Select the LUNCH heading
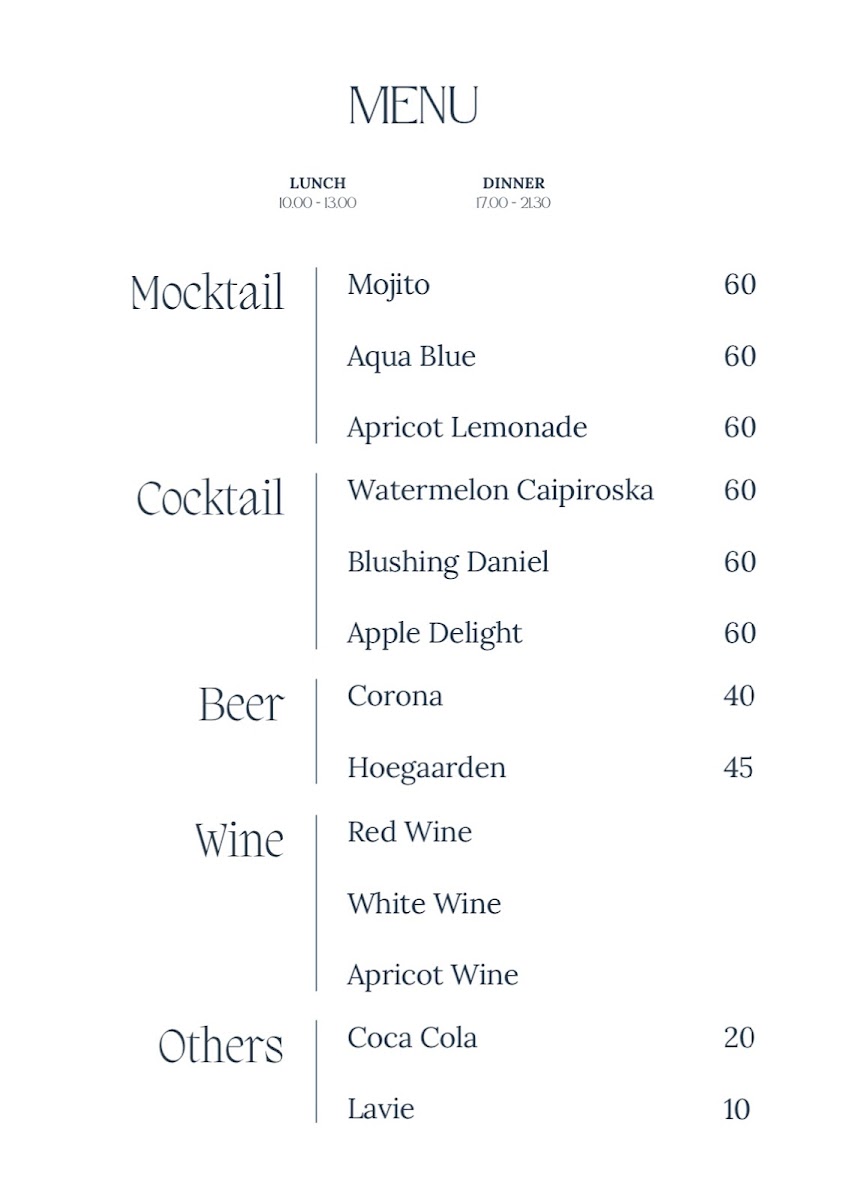The image size is (842, 1200). tap(317, 183)
